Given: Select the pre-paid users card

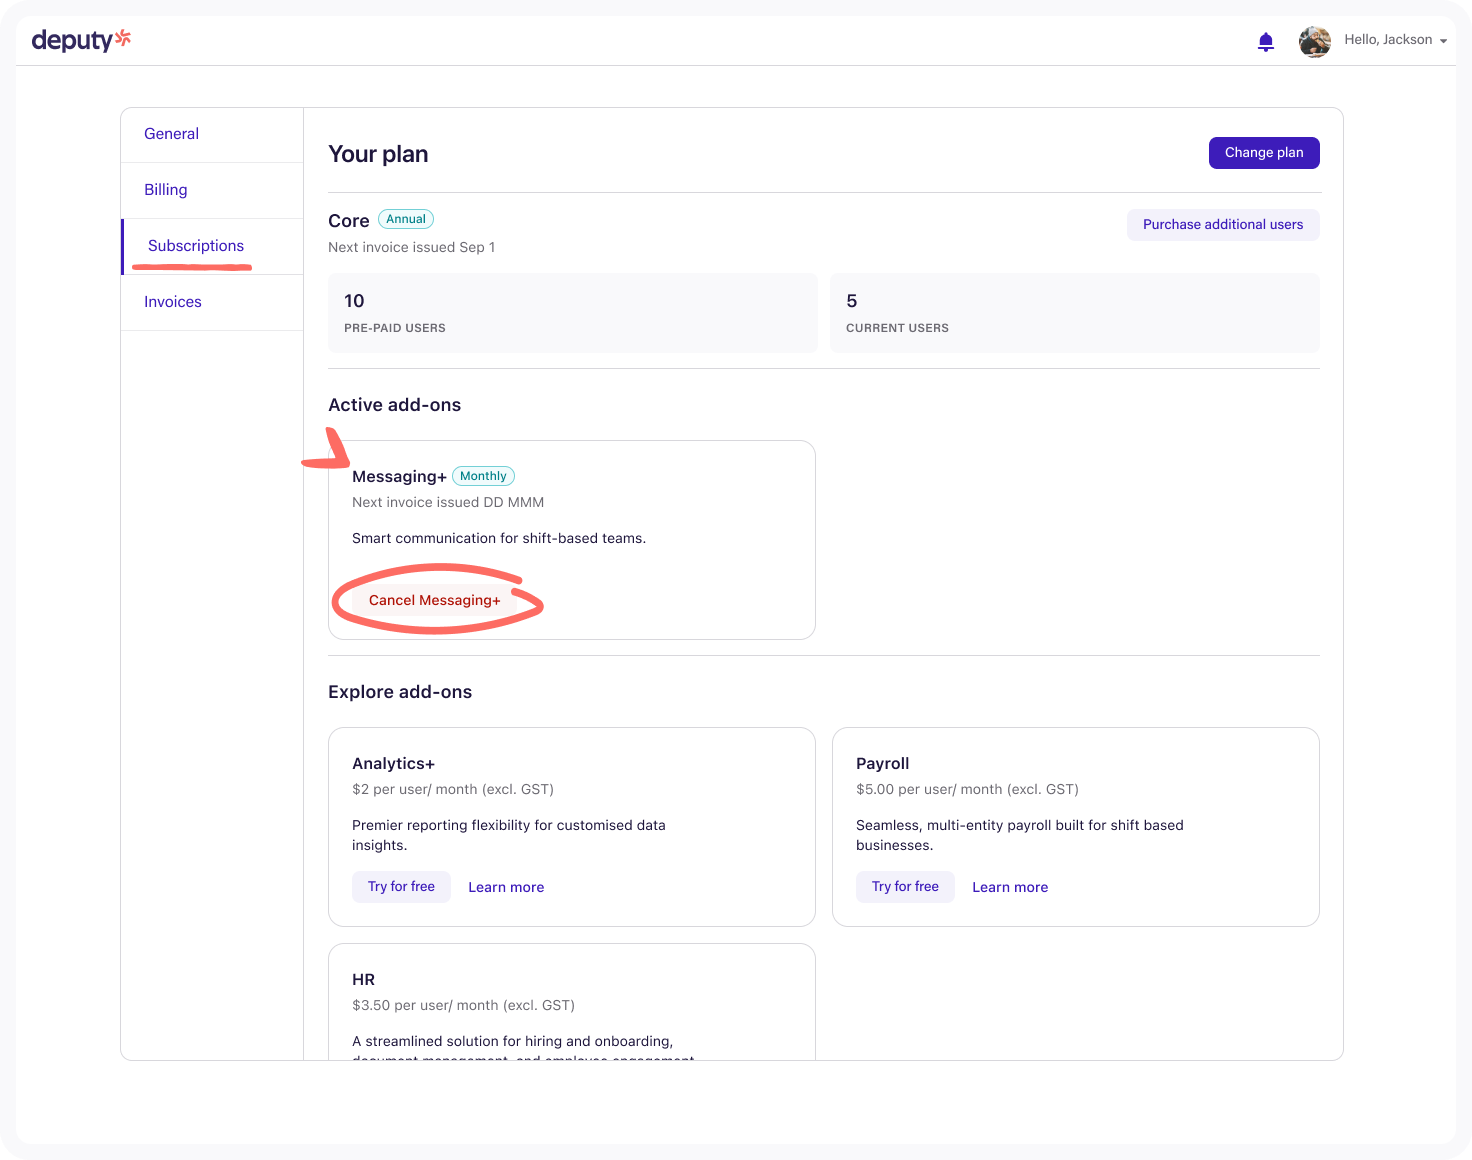Looking at the screenshot, I should pyautogui.click(x=572, y=313).
